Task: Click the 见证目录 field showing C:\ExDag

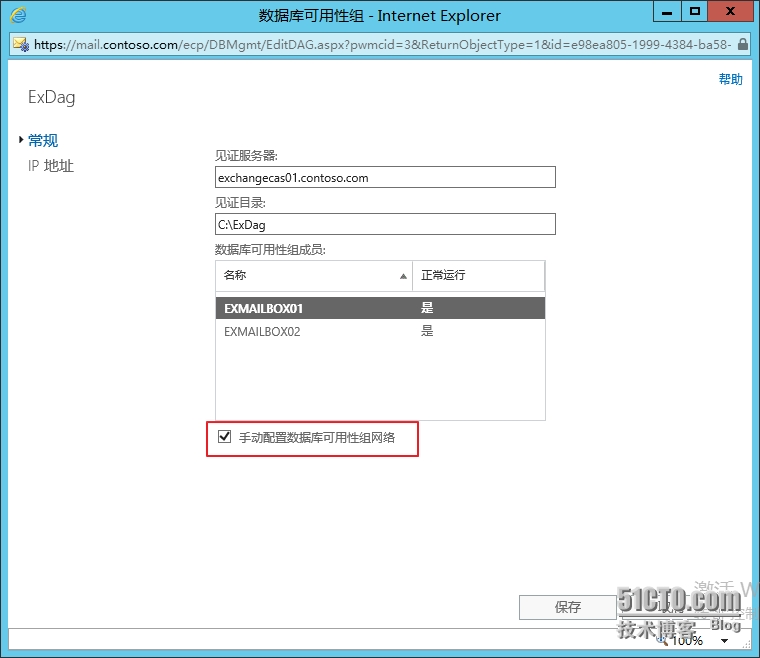Action: [x=385, y=225]
